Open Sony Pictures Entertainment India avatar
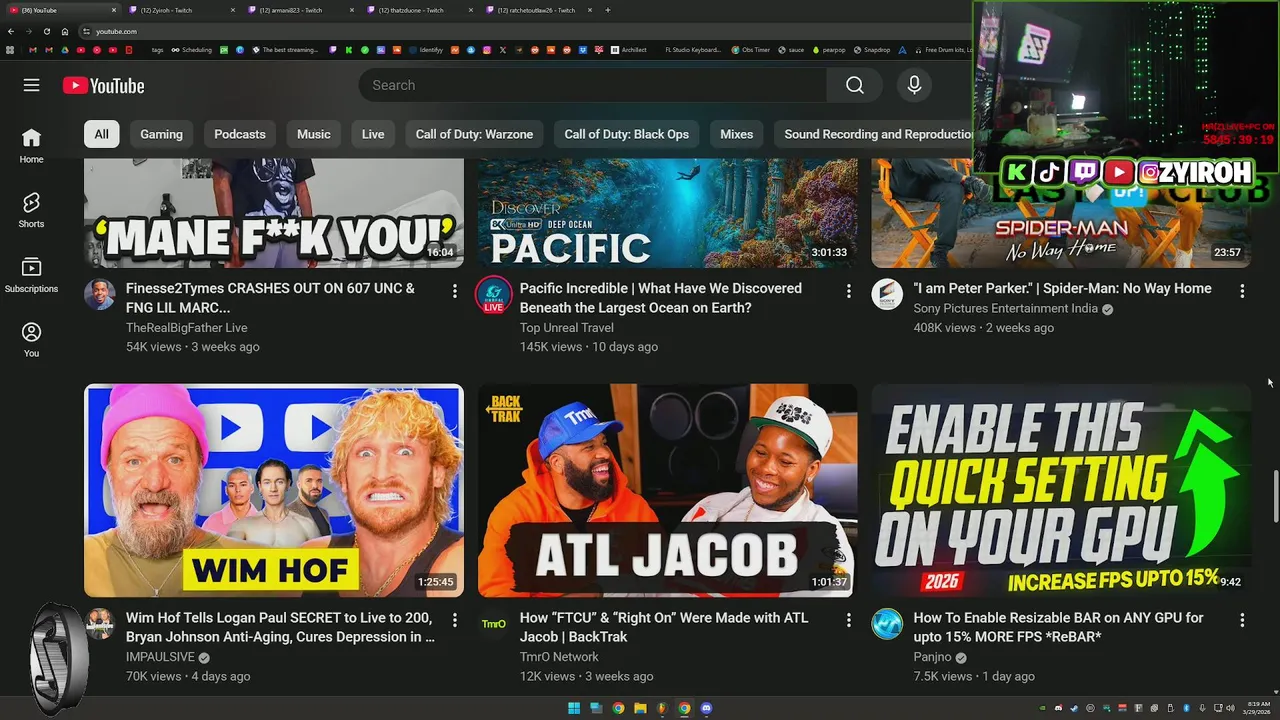 coord(887,294)
